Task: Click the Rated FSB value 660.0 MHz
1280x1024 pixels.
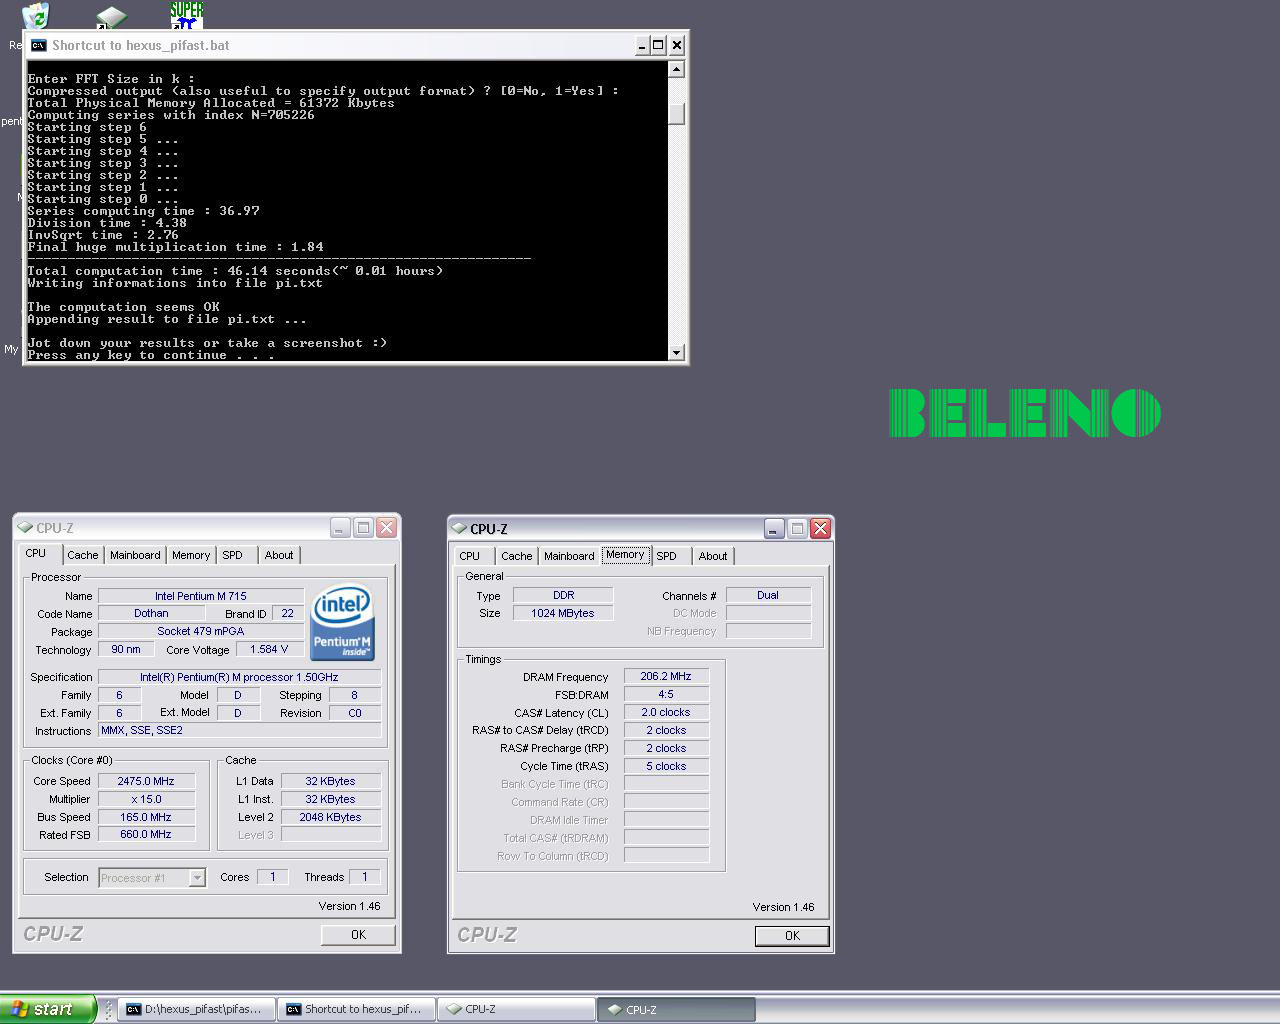Action: click(146, 835)
